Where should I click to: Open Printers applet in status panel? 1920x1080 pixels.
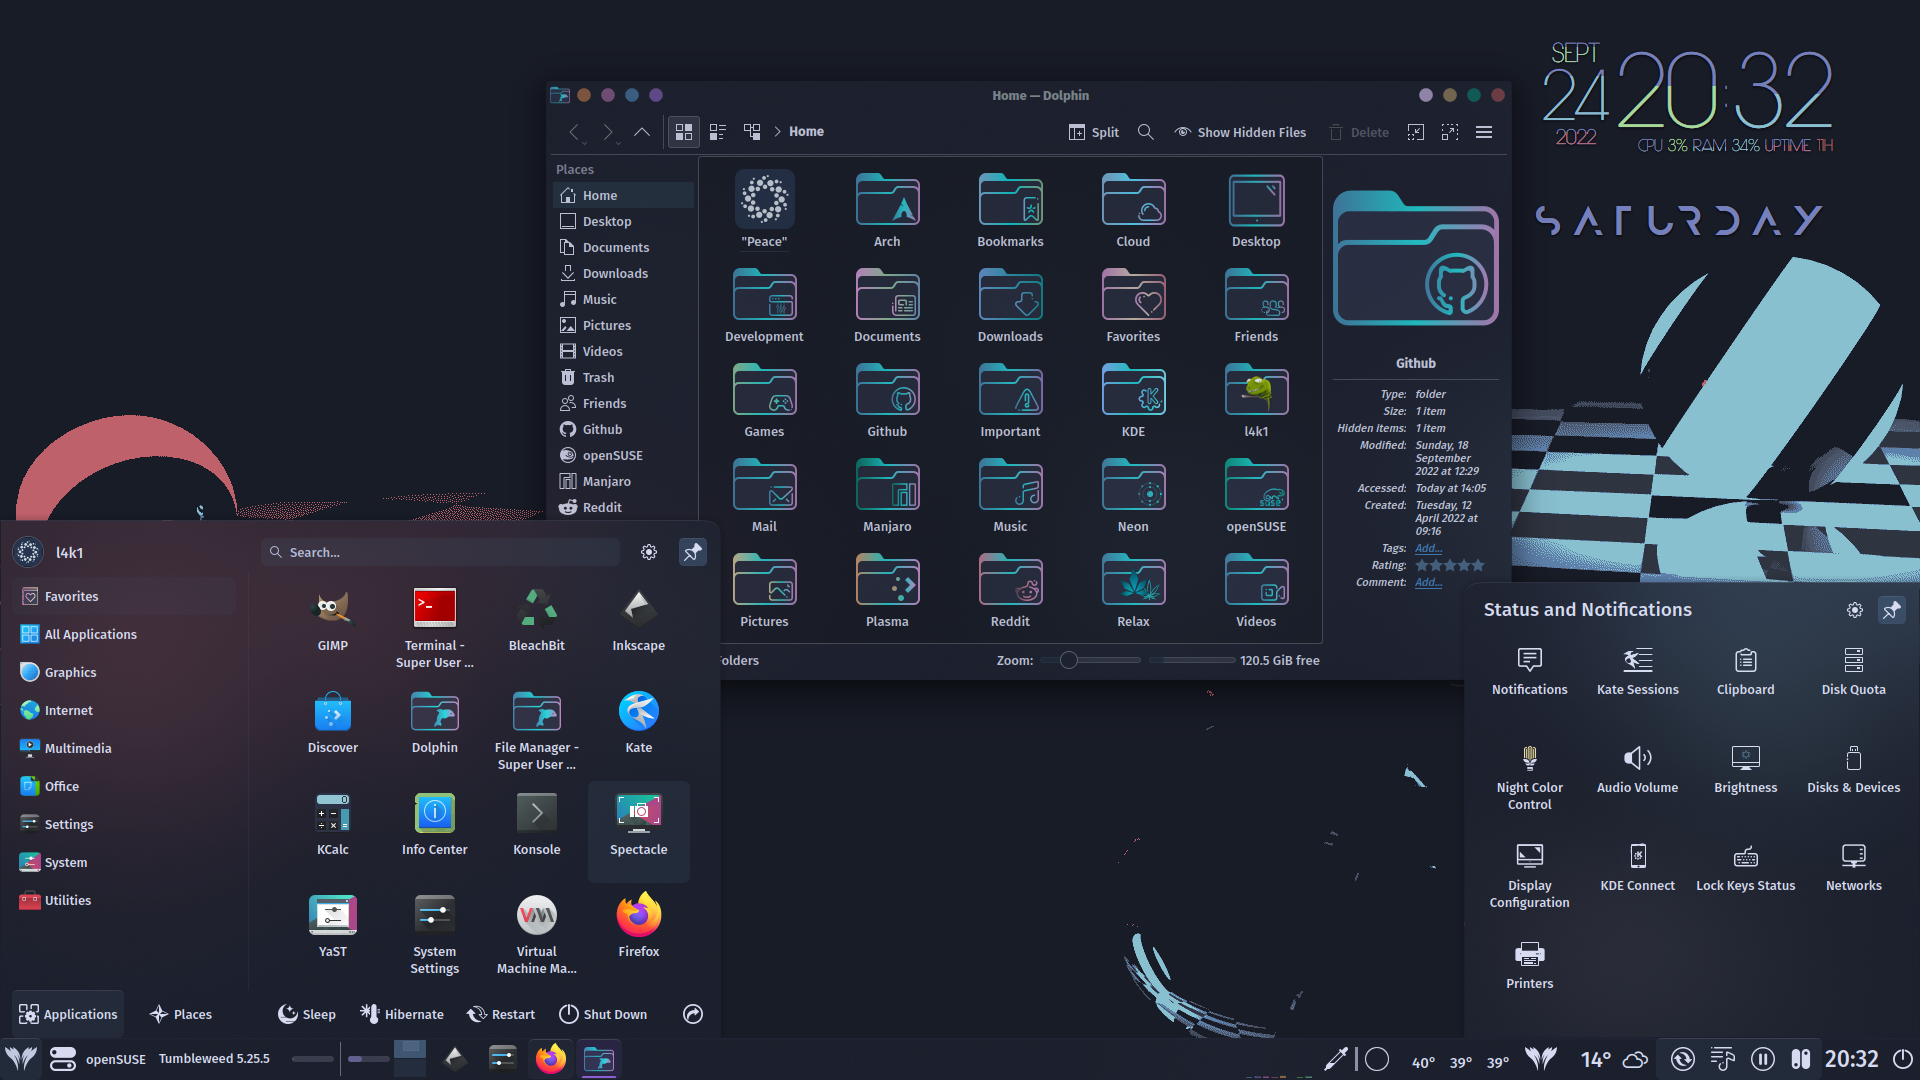click(1529, 965)
